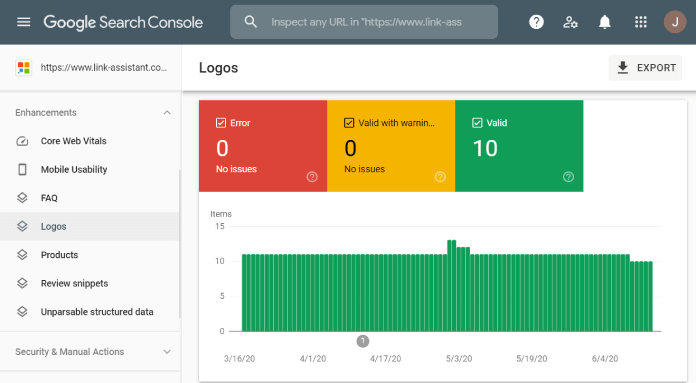
Task: Open FAQ enhancement report
Action: pos(90,198)
